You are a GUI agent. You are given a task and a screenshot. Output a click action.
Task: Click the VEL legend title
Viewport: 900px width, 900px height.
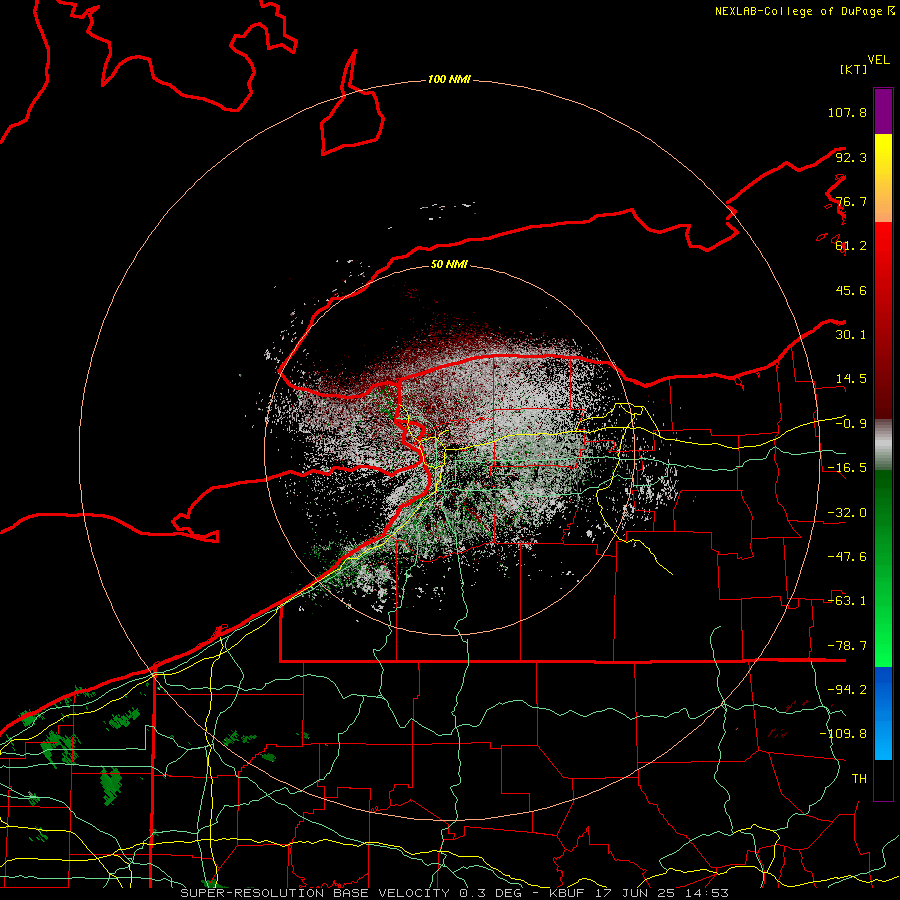878,60
